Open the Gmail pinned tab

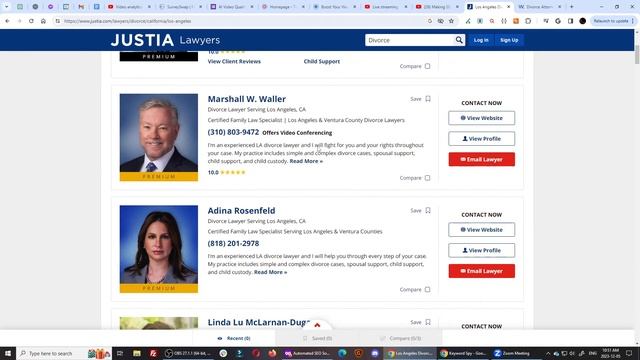pyautogui.click(x=81, y=7)
